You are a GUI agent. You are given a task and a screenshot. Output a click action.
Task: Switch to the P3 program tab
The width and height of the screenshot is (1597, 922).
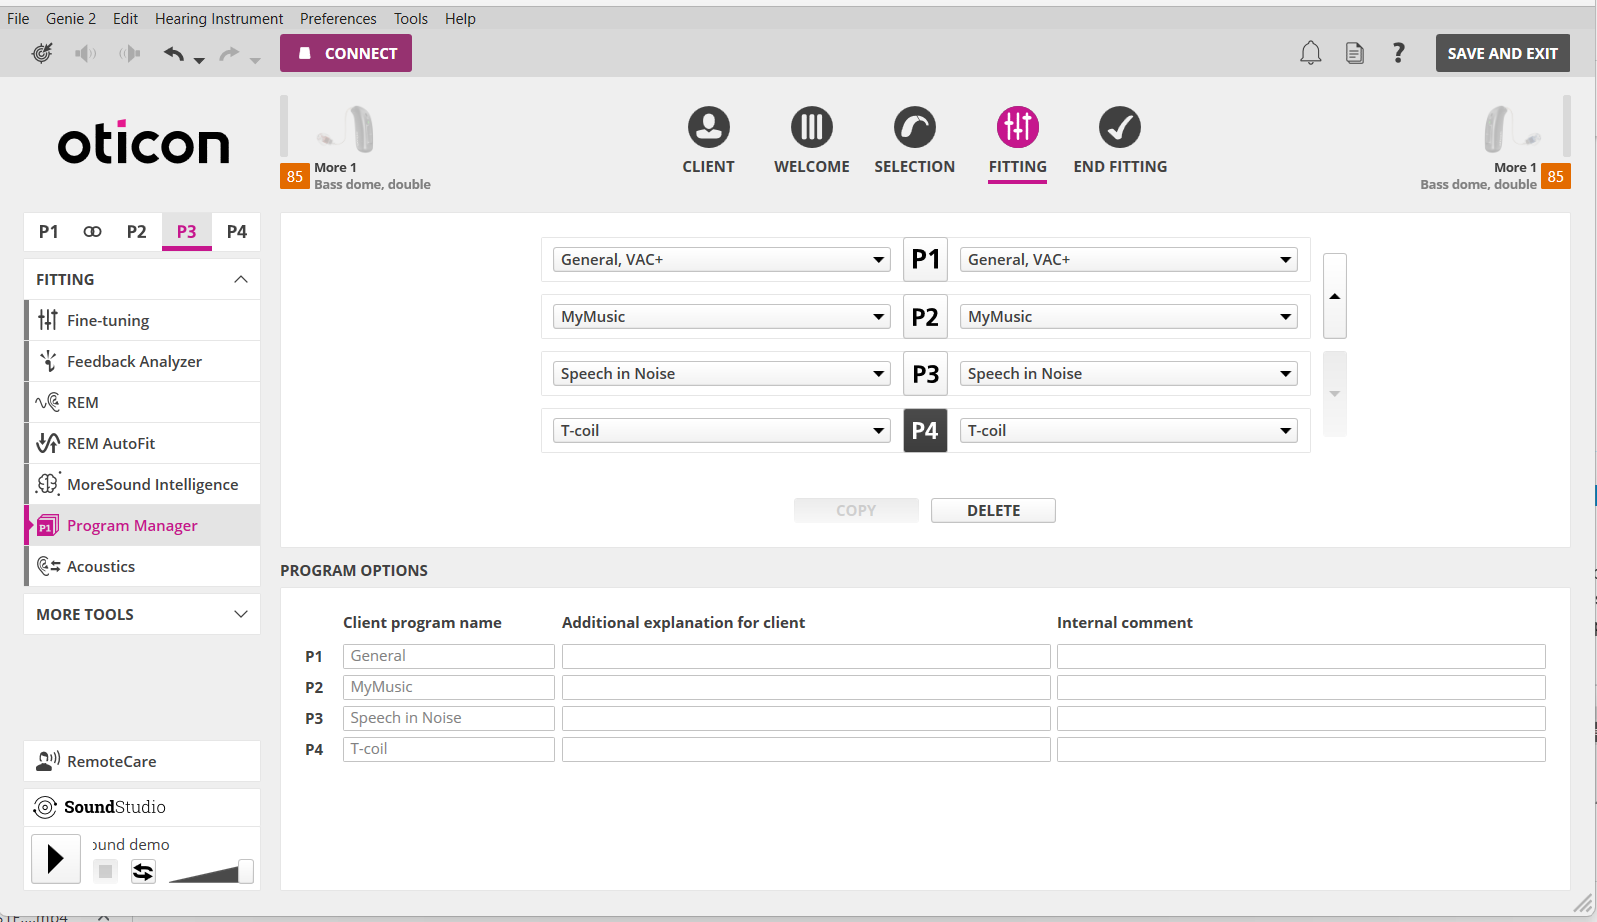(187, 231)
